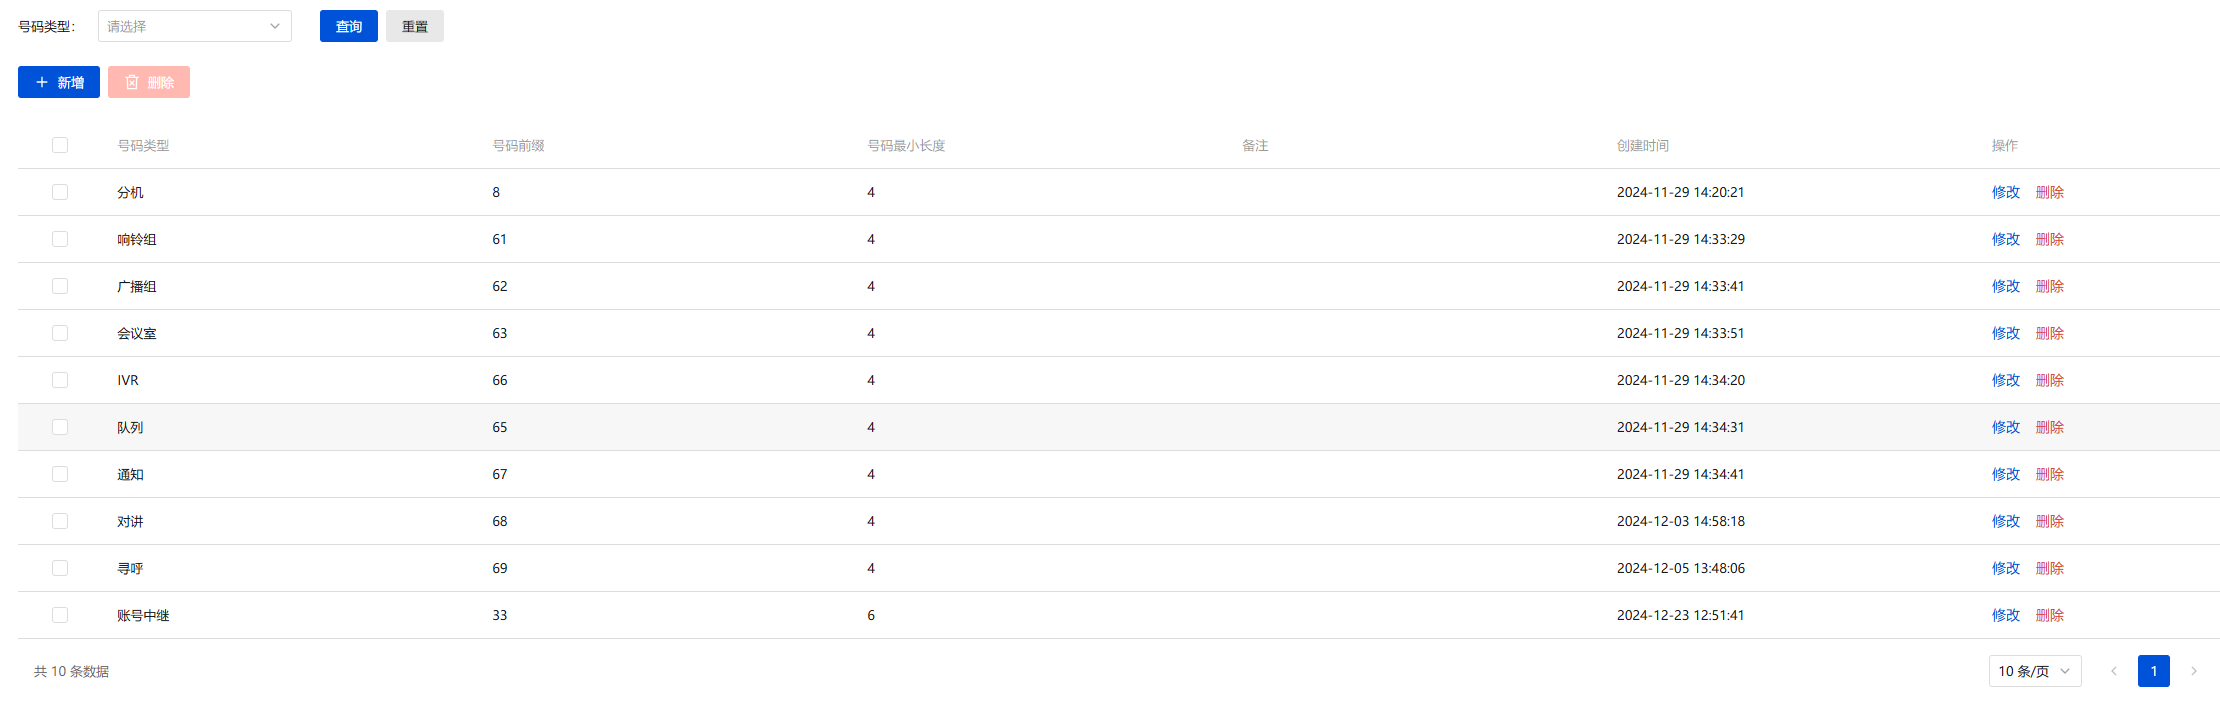The image size is (2220, 710).
Task: Delete the 队列 row
Action: [x=2050, y=427]
